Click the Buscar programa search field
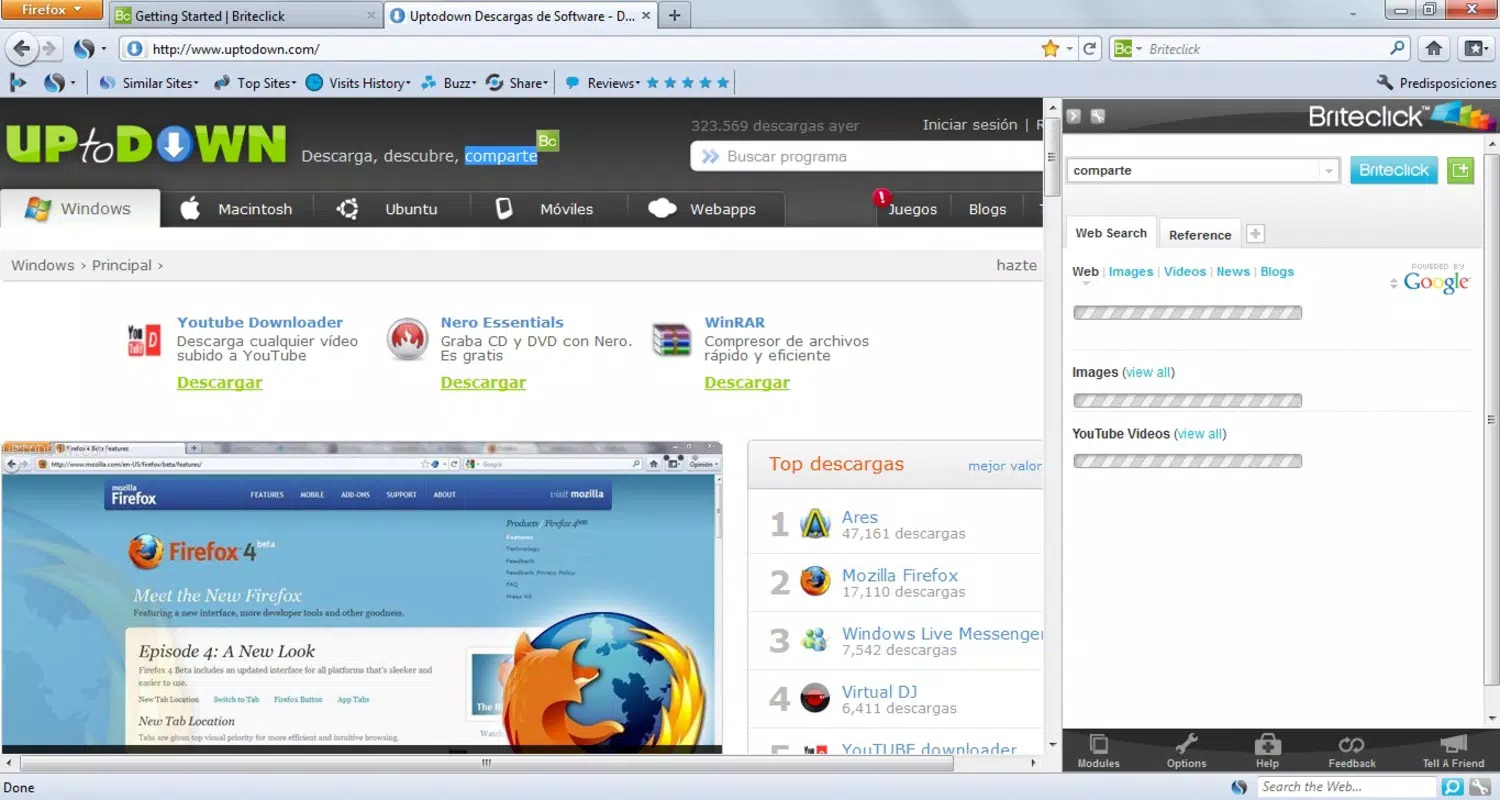 868,157
